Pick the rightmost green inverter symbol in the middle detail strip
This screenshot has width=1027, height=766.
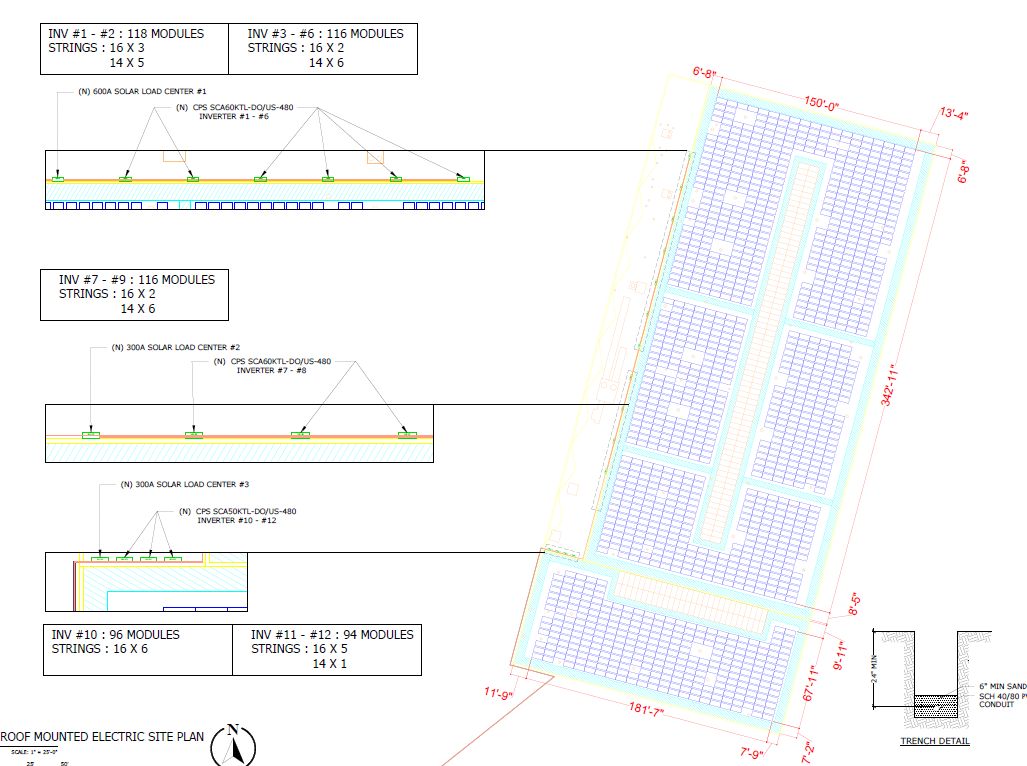pyautogui.click(x=406, y=435)
